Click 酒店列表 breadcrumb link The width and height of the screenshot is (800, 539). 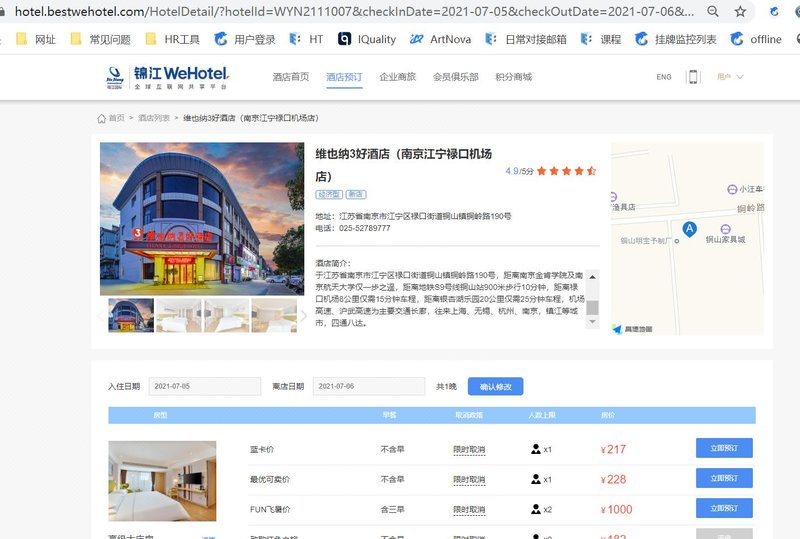(x=153, y=118)
